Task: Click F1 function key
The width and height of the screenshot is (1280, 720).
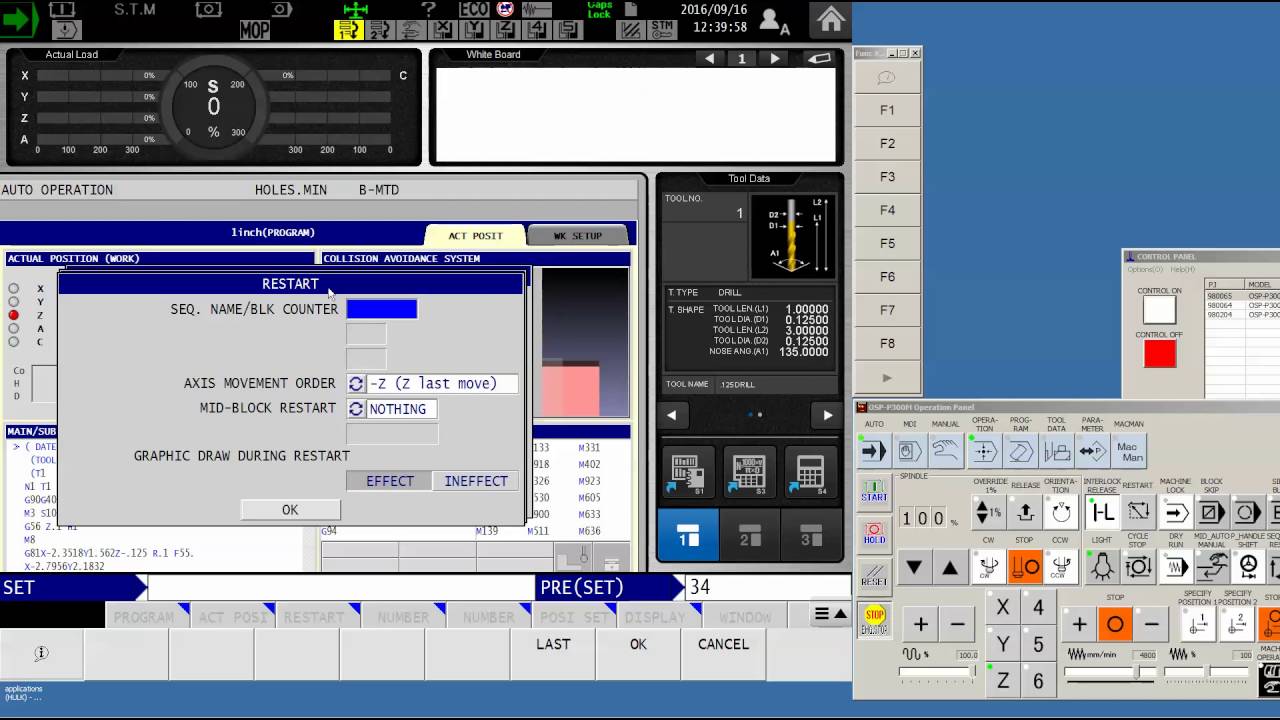Action: click(x=887, y=110)
